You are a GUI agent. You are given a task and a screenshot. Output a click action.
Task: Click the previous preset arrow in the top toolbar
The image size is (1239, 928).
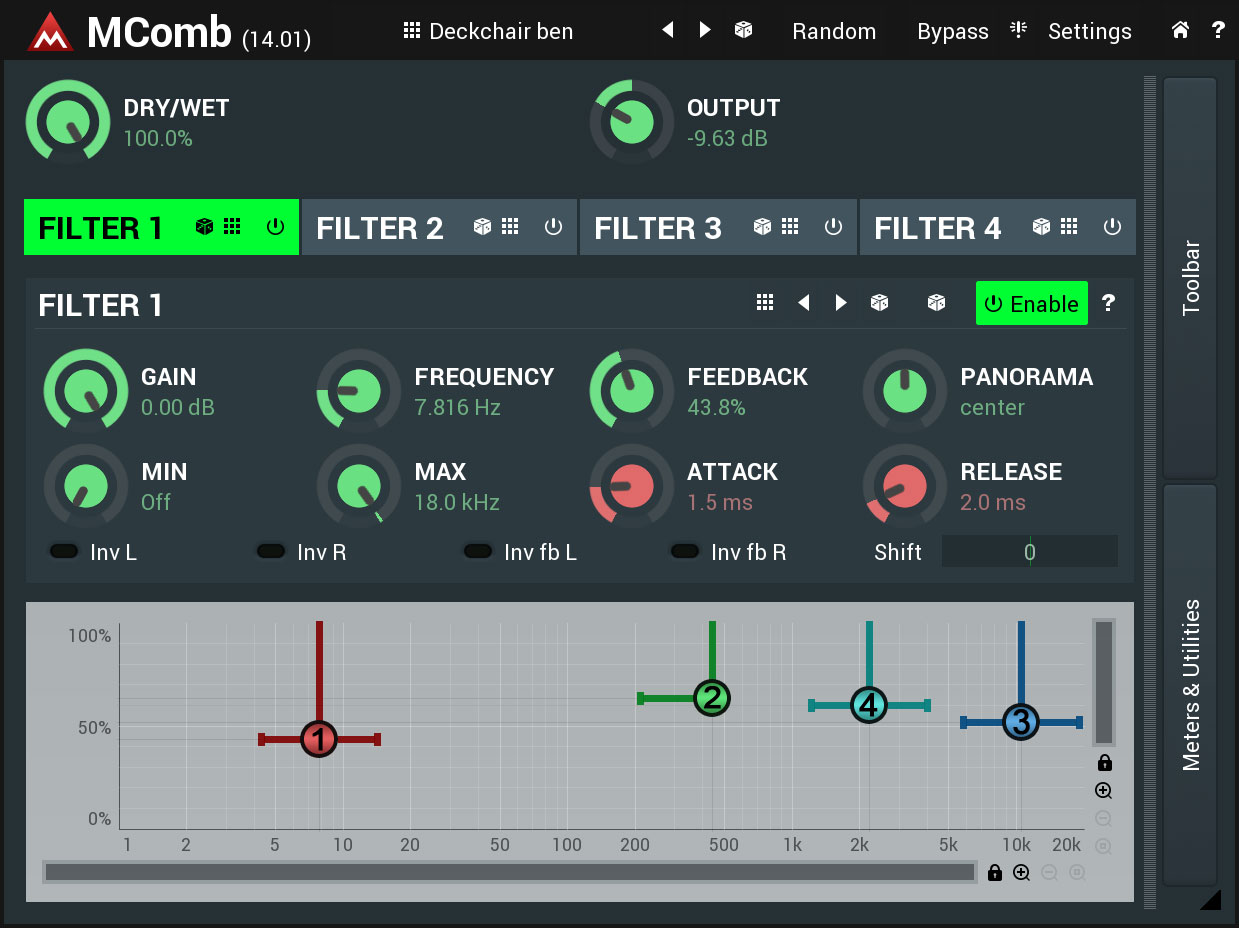668,31
